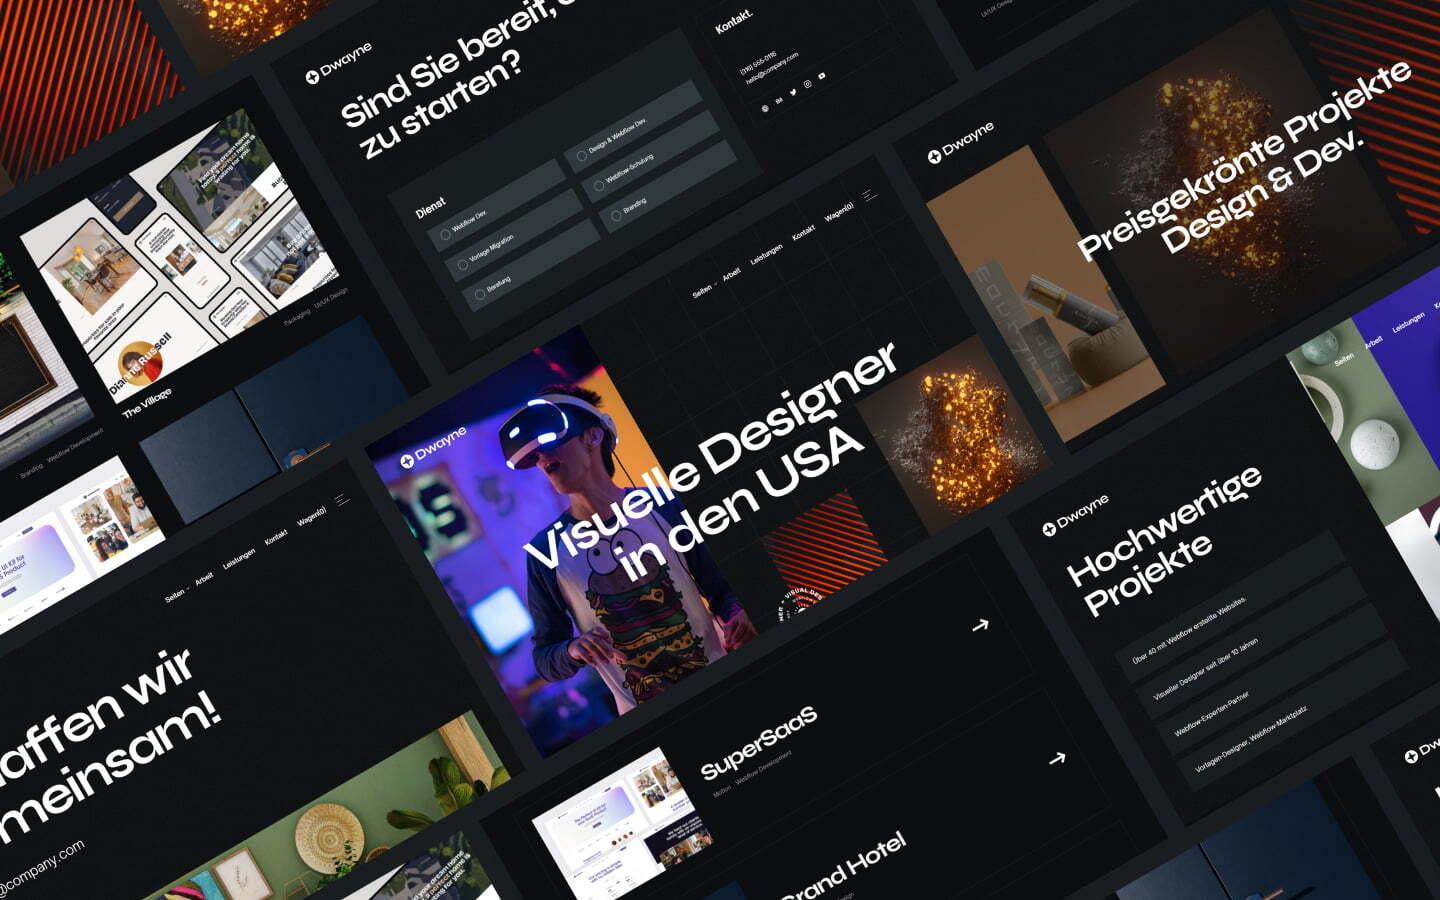The image size is (1440, 900).
Task: Select the 'Webflow Dev.' radio option
Action: click(x=445, y=235)
